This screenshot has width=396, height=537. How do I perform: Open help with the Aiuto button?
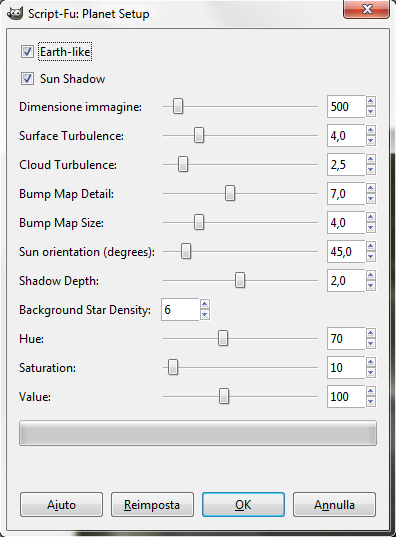coord(61,504)
